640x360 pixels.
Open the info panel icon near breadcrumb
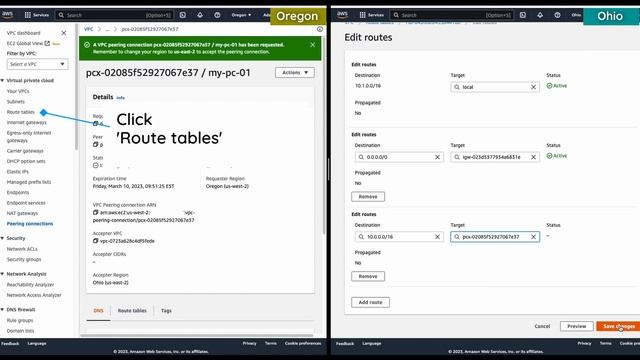point(320,29)
